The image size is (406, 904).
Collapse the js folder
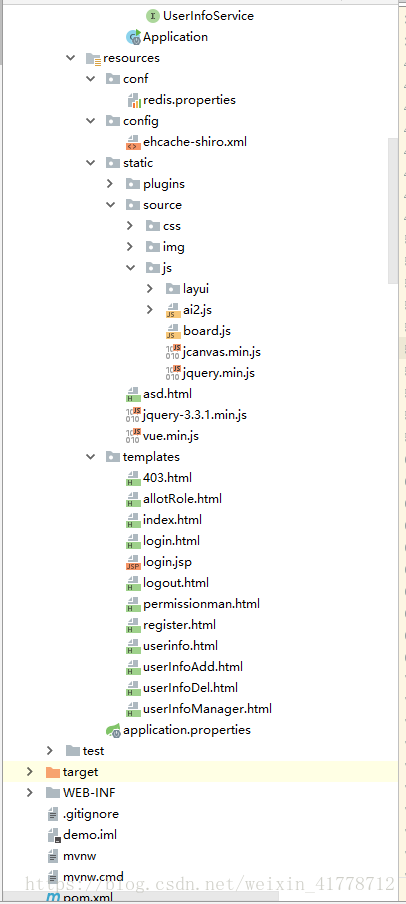pos(130,268)
